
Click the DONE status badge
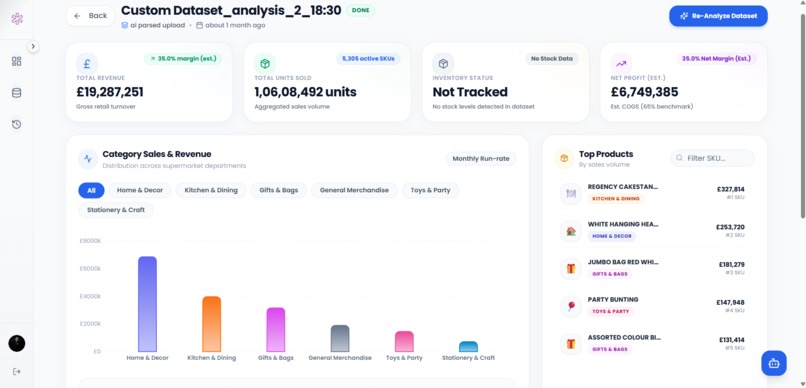[x=361, y=10]
